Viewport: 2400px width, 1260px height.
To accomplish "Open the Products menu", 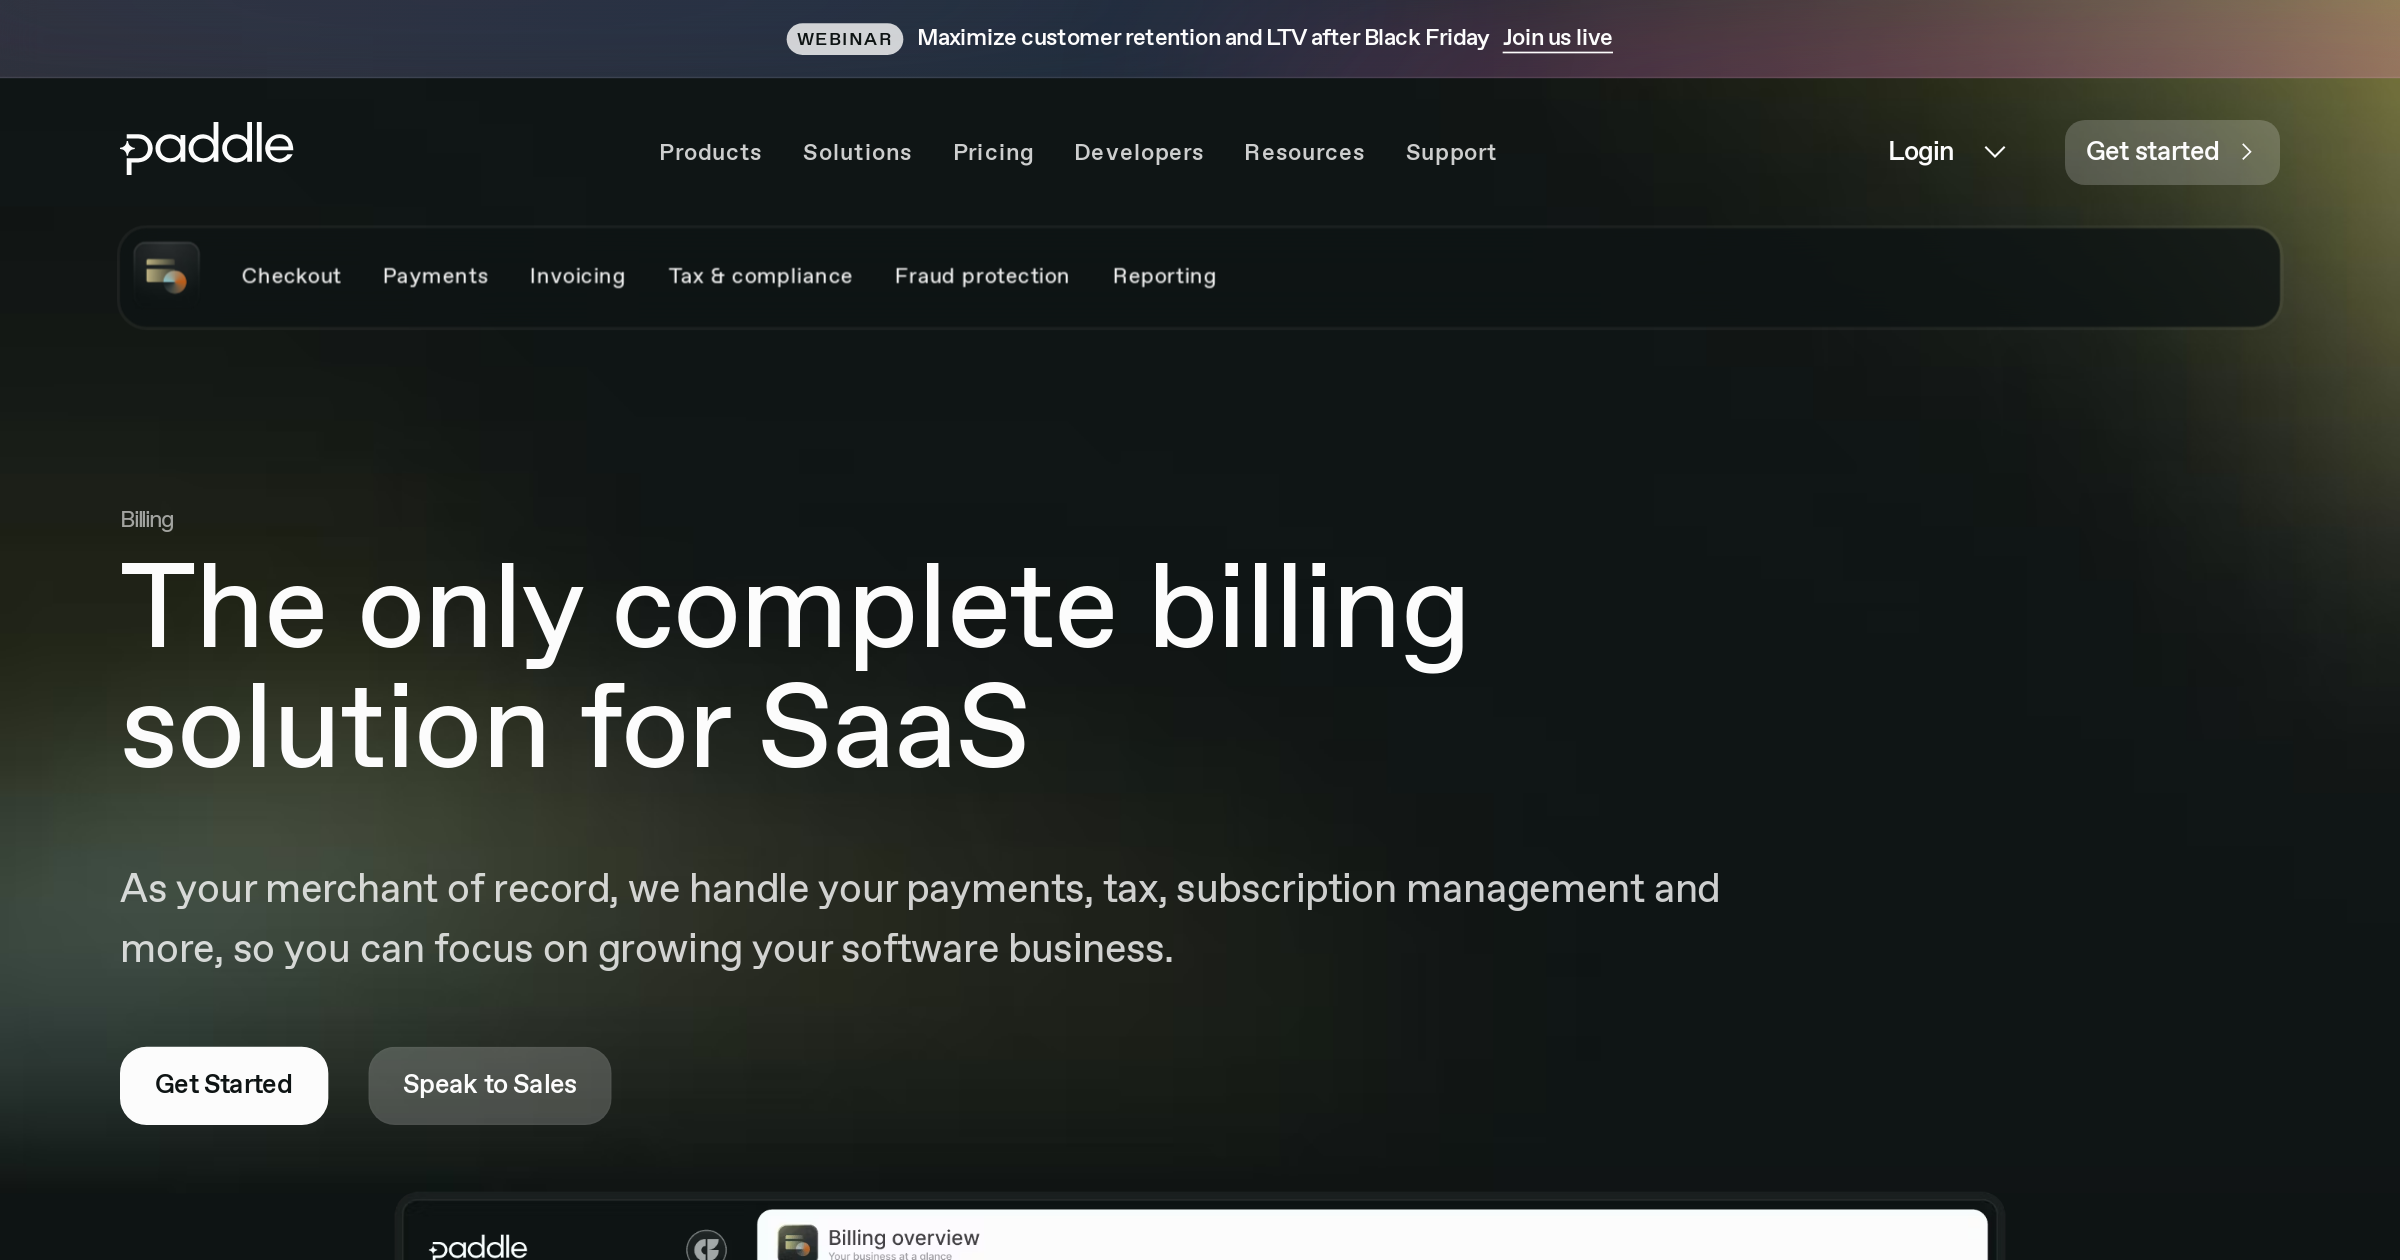I will coord(710,153).
